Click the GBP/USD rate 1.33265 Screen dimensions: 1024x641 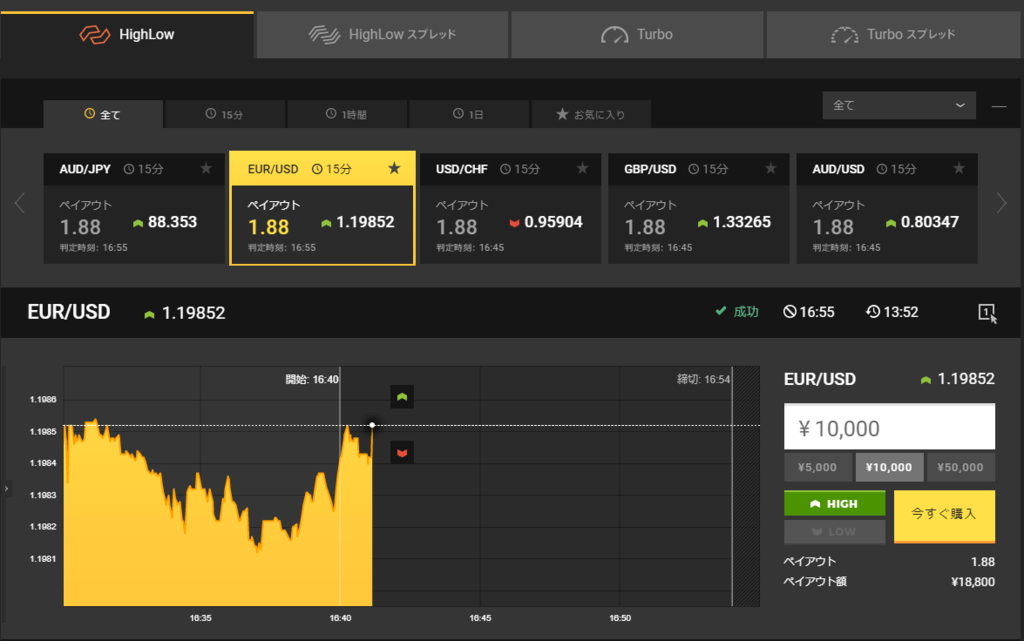pyautogui.click(x=742, y=222)
